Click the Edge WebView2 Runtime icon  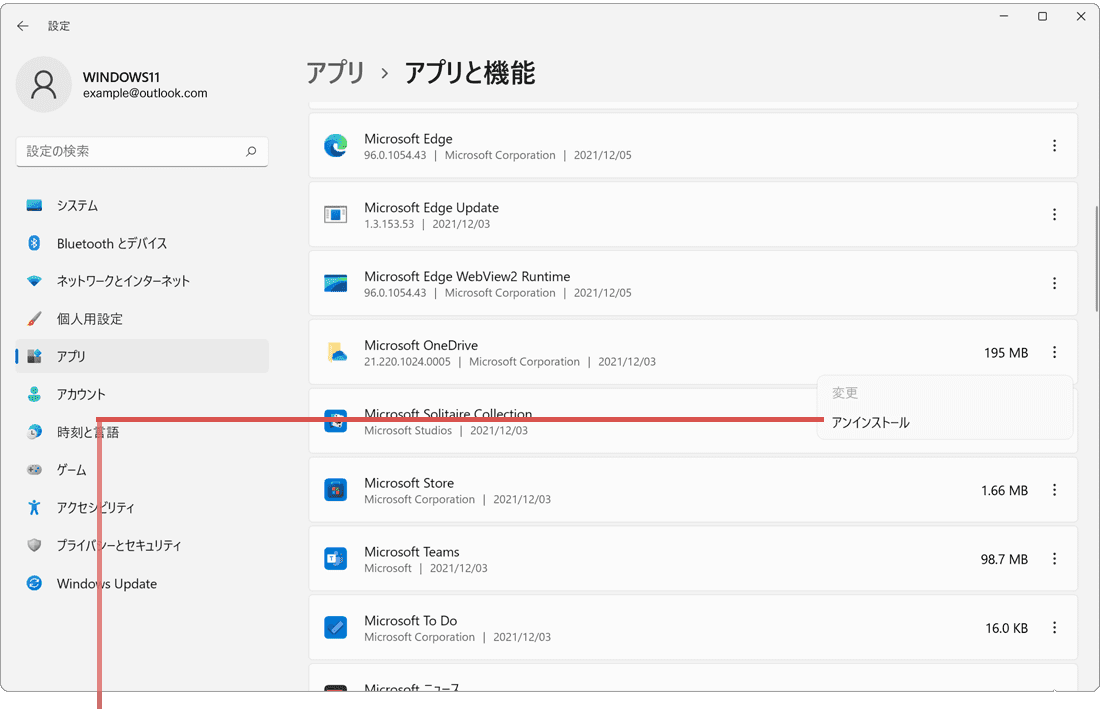335,283
